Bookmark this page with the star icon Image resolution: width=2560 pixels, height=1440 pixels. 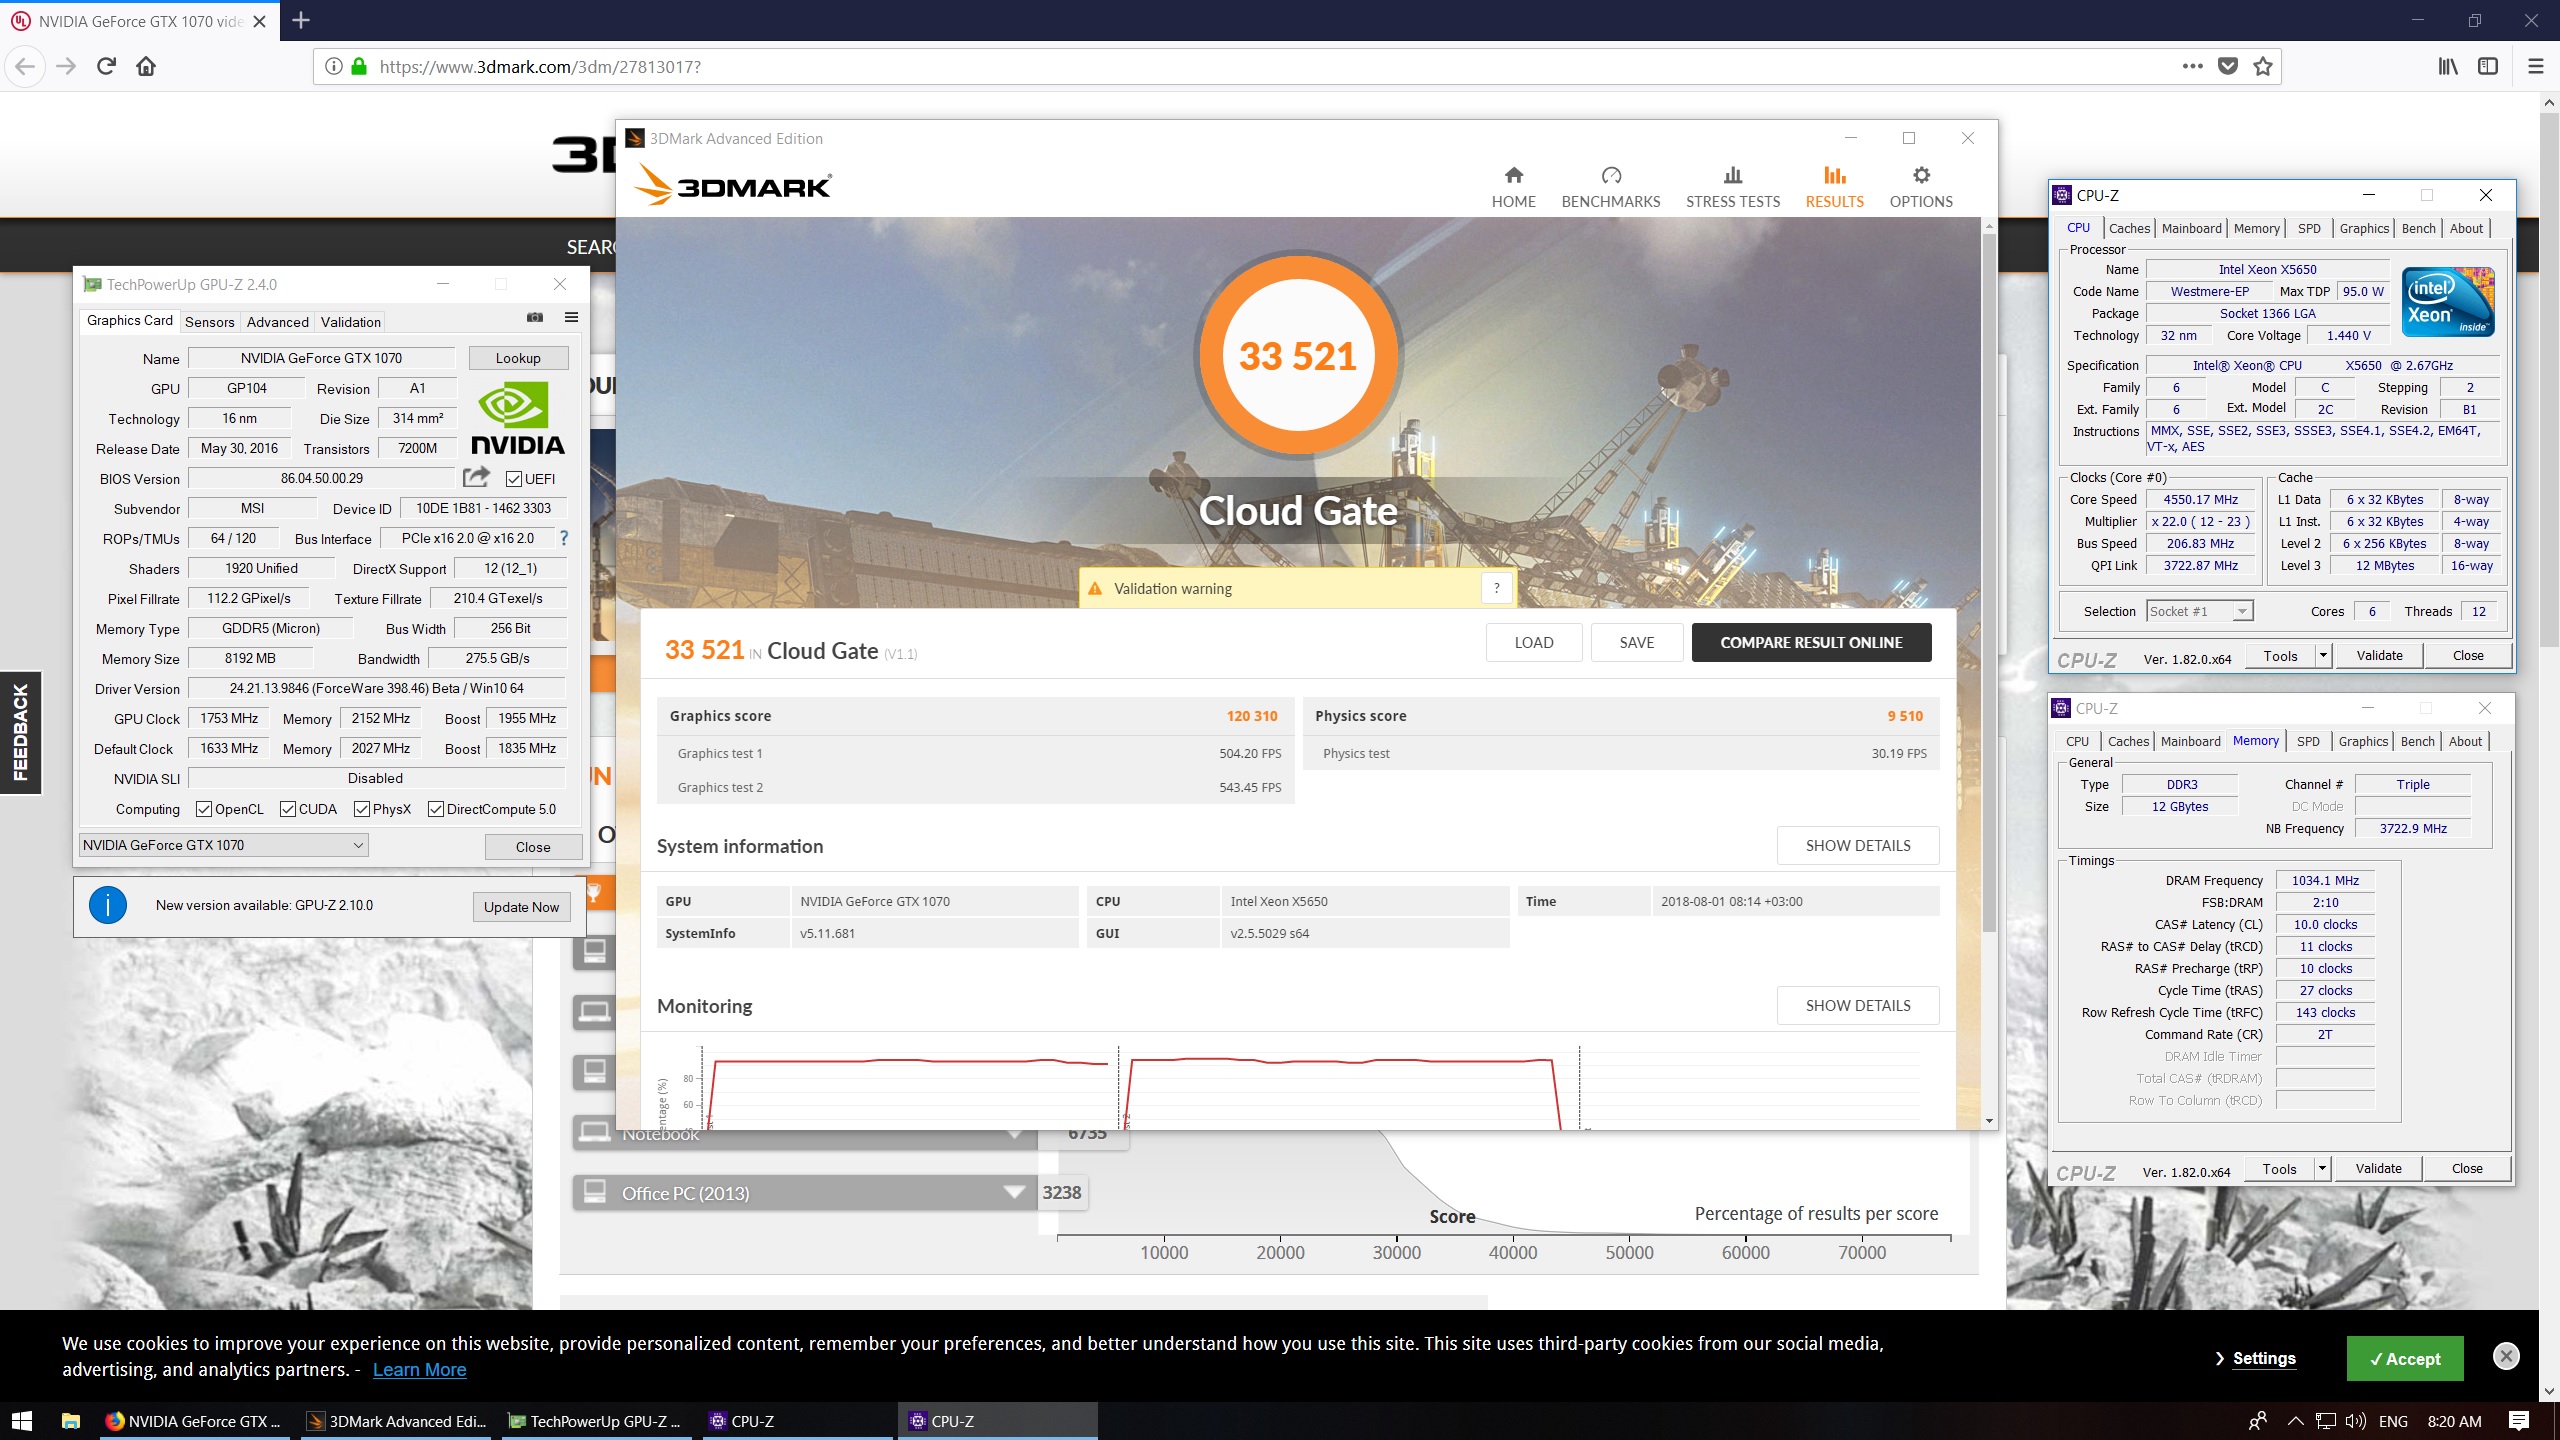pyautogui.click(x=2263, y=66)
